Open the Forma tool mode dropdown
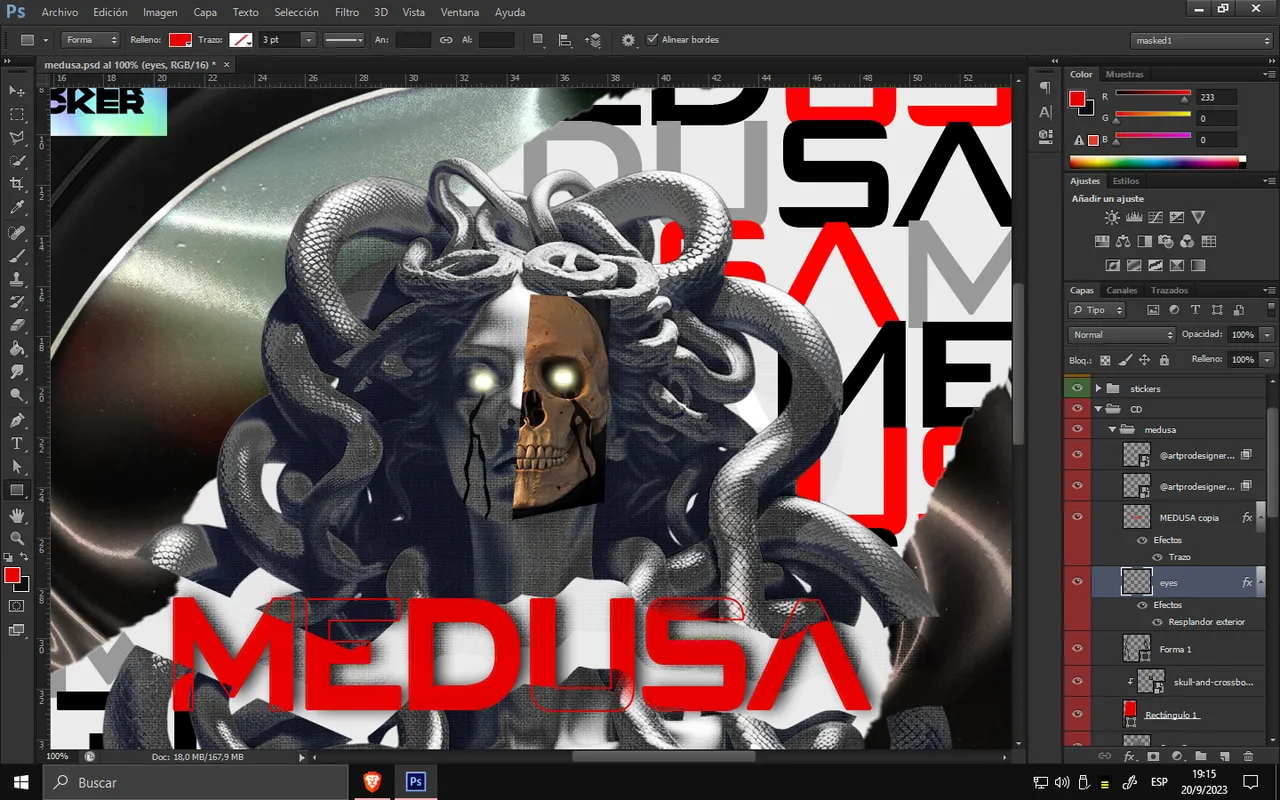The width and height of the screenshot is (1280, 800). [90, 40]
